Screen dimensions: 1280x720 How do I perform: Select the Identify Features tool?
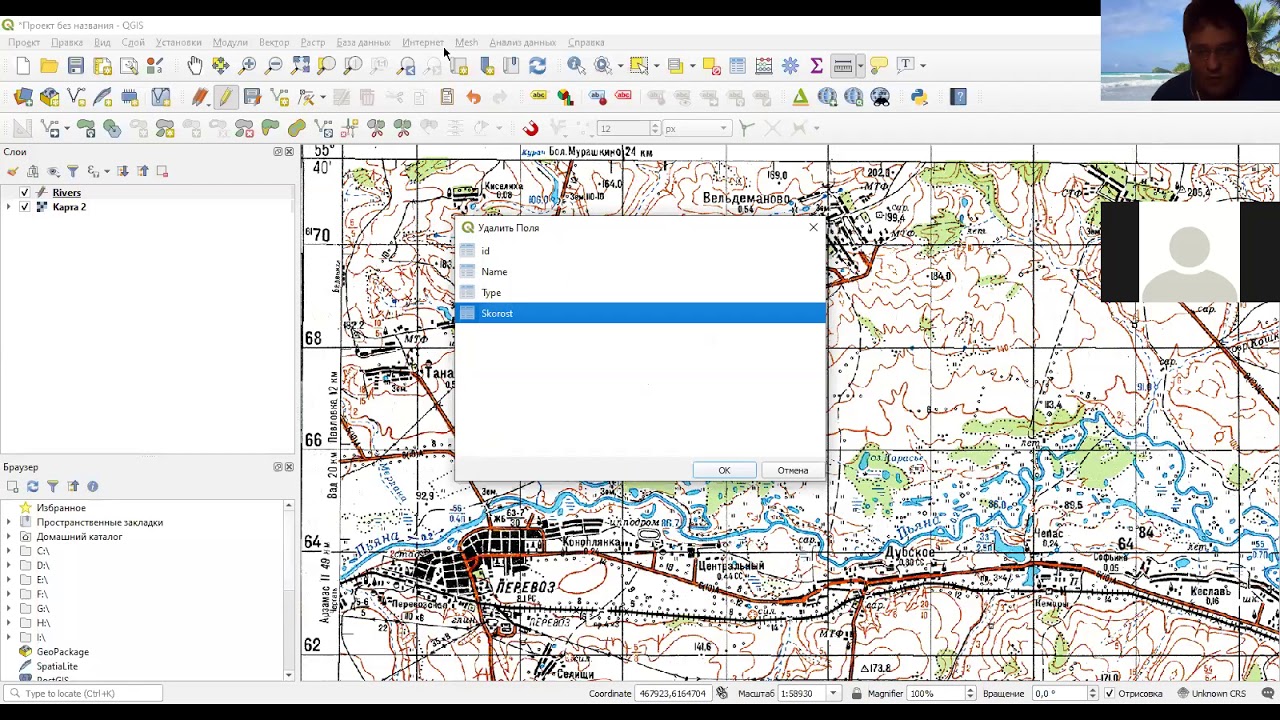(x=576, y=66)
